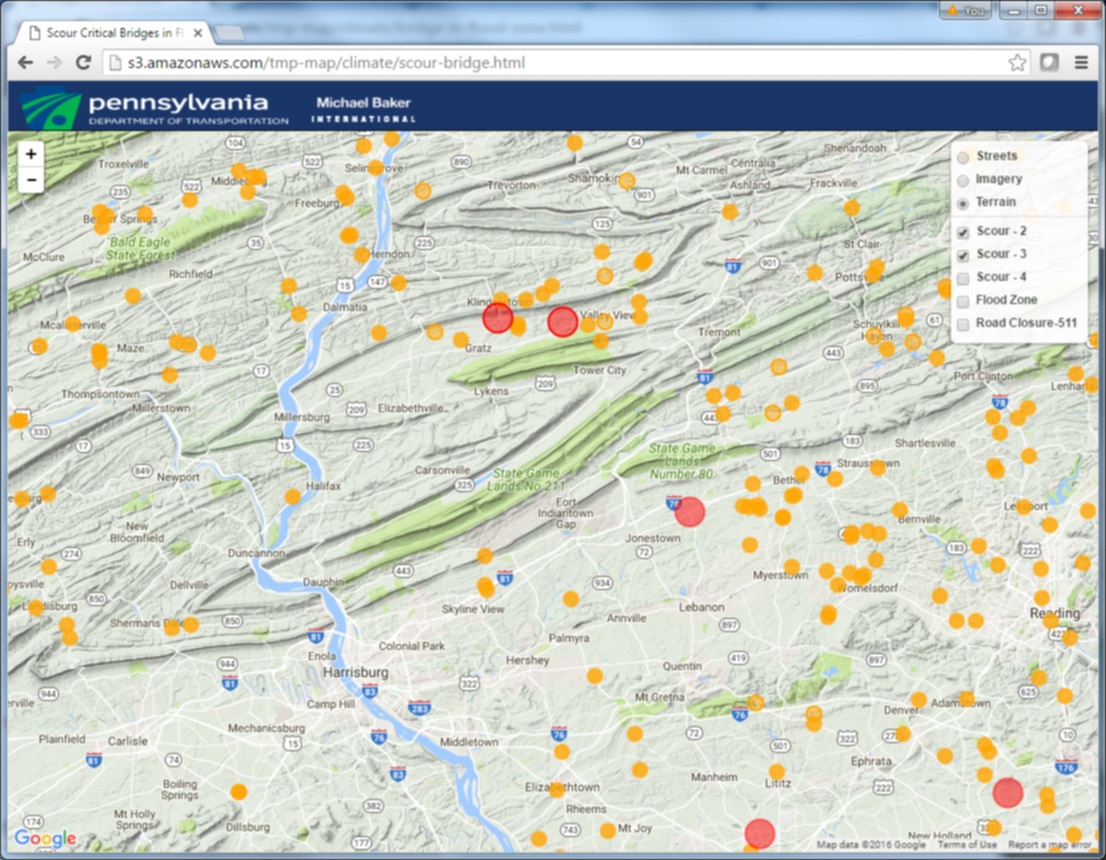This screenshot has width=1106, height=860.
Task: Click the browser Forward arrow
Action: [54, 62]
